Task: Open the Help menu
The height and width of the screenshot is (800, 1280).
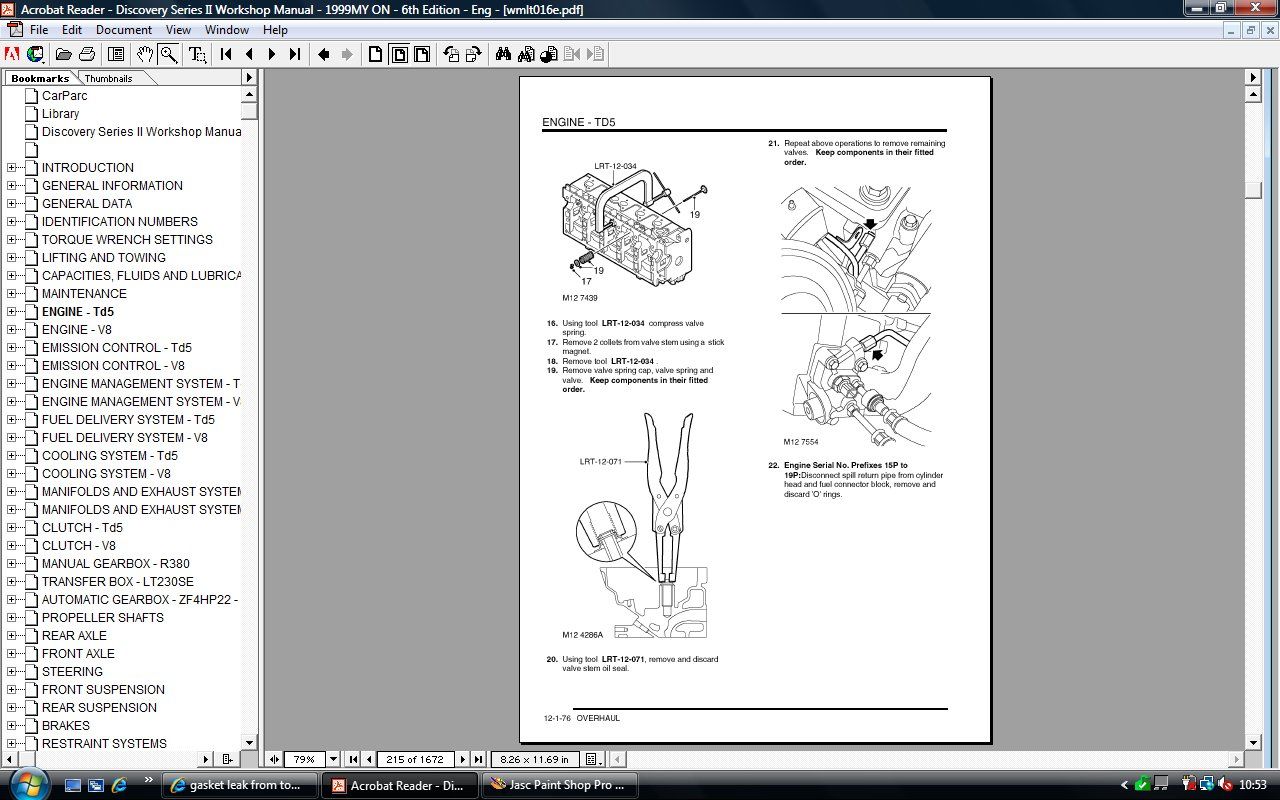Action: (275, 30)
